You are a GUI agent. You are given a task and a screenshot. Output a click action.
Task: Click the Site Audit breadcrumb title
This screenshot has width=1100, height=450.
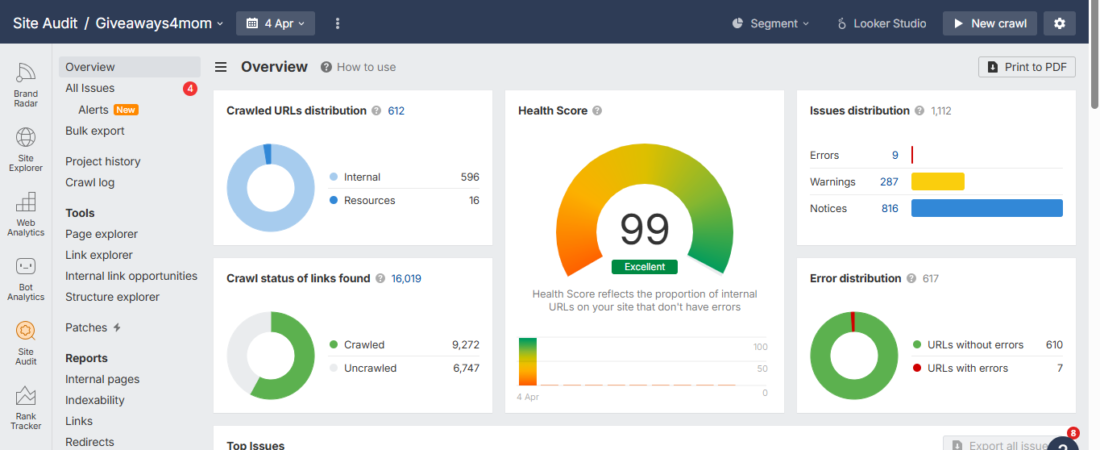pos(45,23)
